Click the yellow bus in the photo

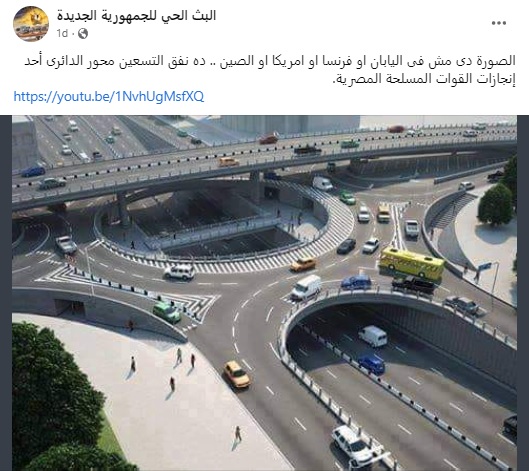click(411, 264)
